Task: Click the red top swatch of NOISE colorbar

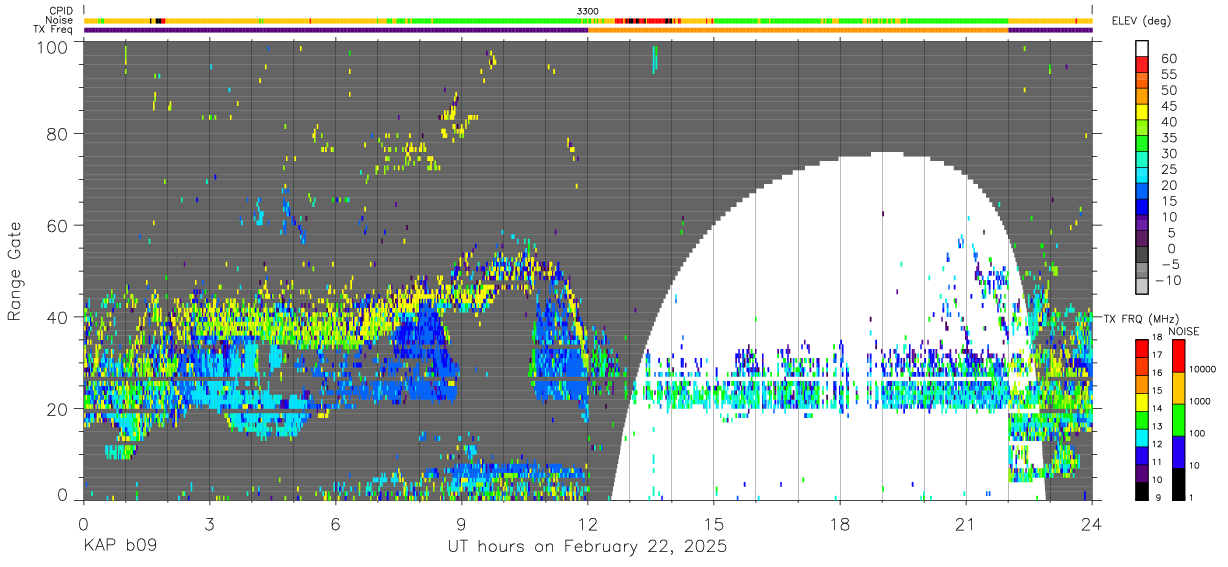Action: (1179, 355)
